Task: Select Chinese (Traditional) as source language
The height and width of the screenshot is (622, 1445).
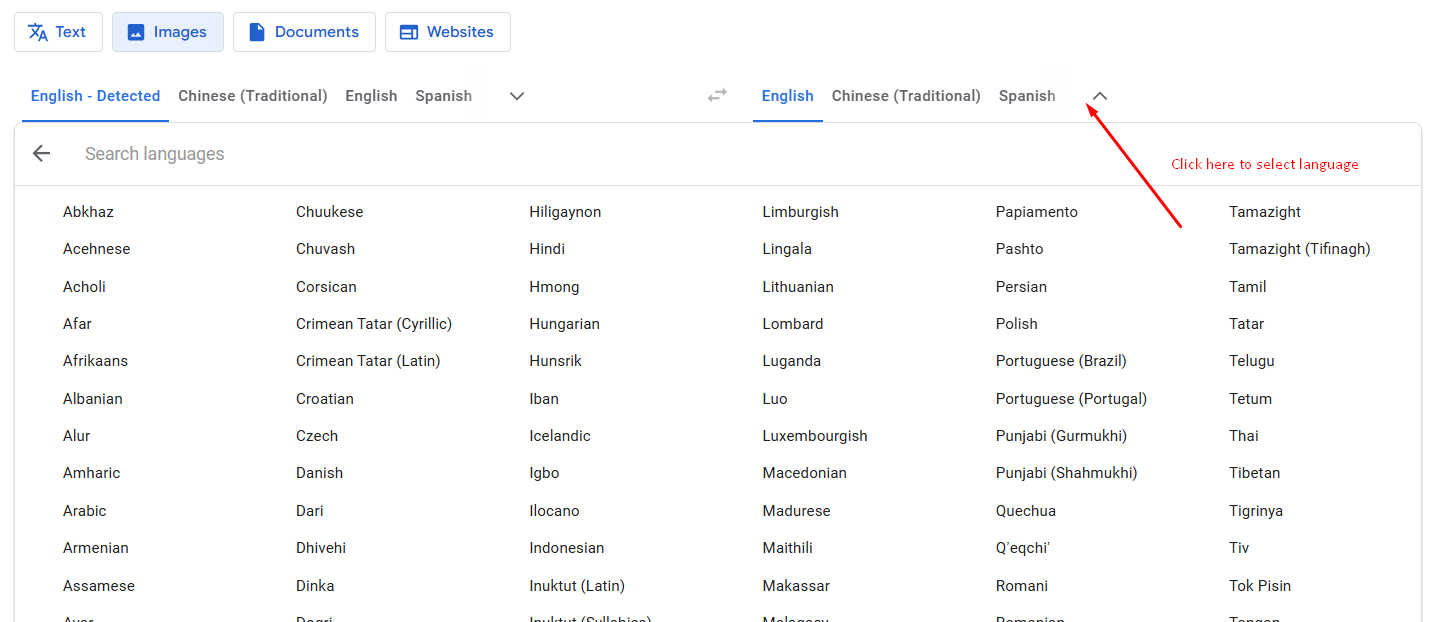Action: (253, 96)
